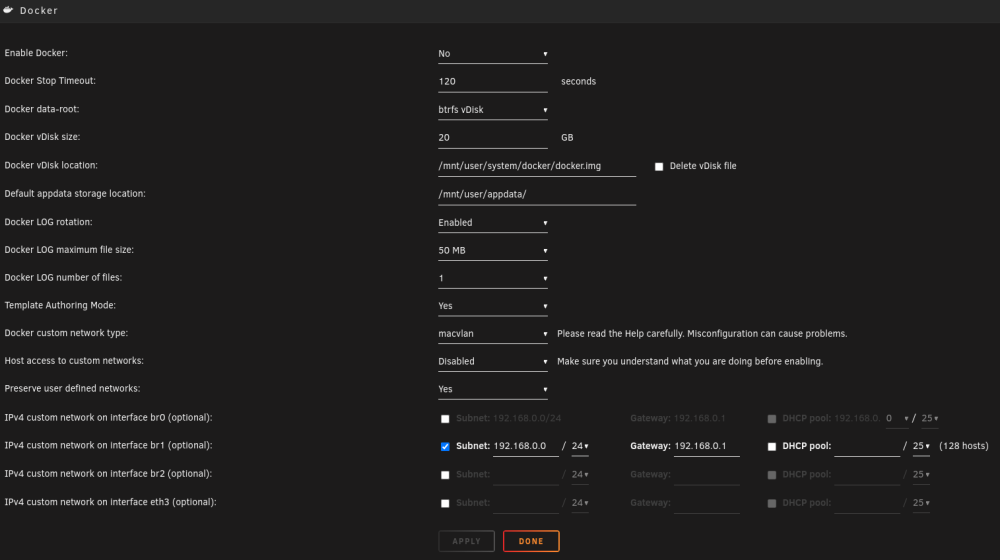
Task: Open the Enable Docker dropdown
Action: click(x=492, y=54)
